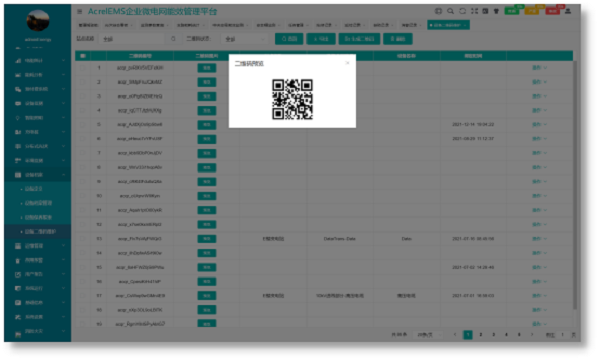Open the page size dropdown in pagination

click(x=428, y=335)
